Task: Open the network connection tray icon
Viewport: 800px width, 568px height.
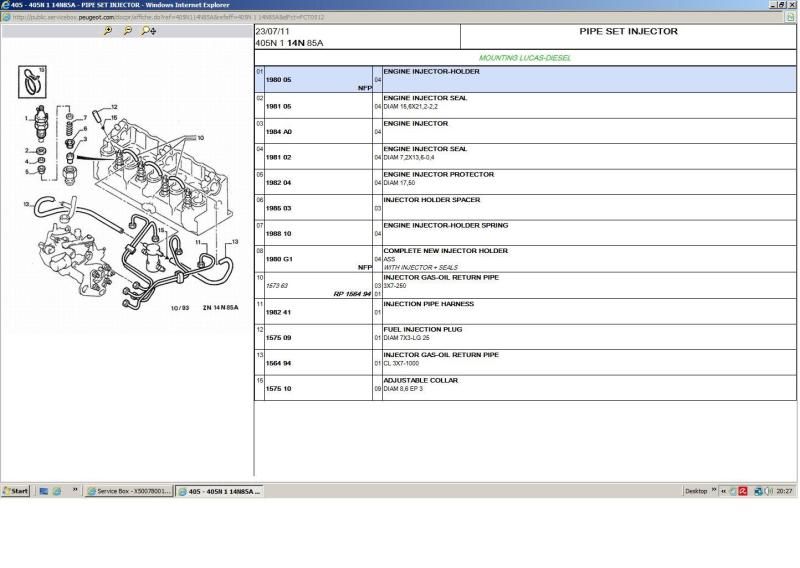Action: [x=758, y=491]
